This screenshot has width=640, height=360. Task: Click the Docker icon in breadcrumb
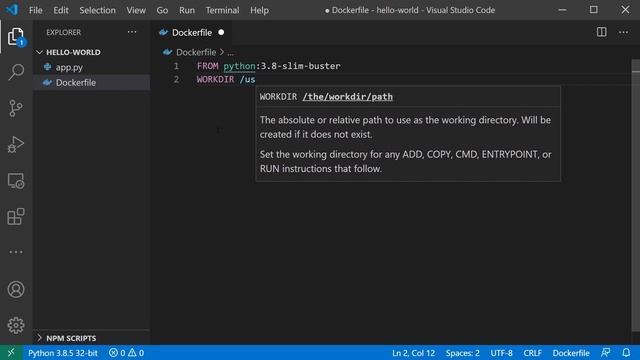pos(167,52)
